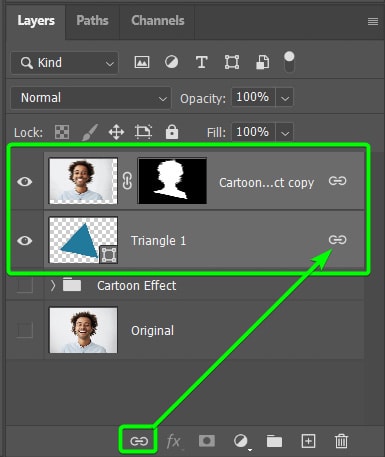Hide the Triangle 1 layer

(25, 240)
